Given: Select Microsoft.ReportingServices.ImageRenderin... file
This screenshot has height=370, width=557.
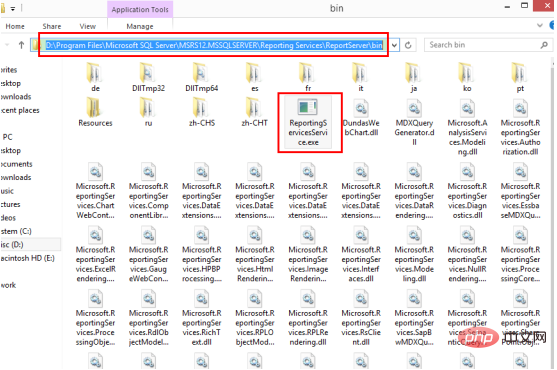Looking at the screenshot, I should pos(308,255).
